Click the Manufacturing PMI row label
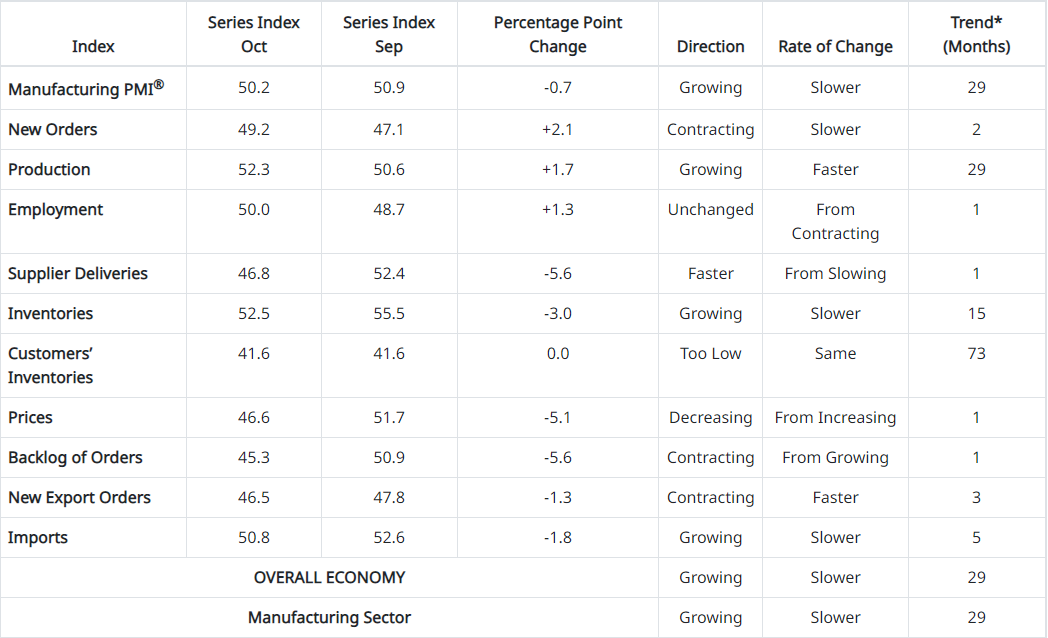 85,89
